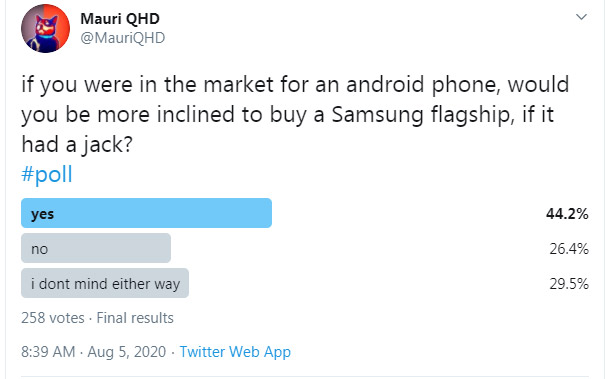Click the Mauri QHD display name
The image size is (605, 379).
pyautogui.click(x=120, y=19)
